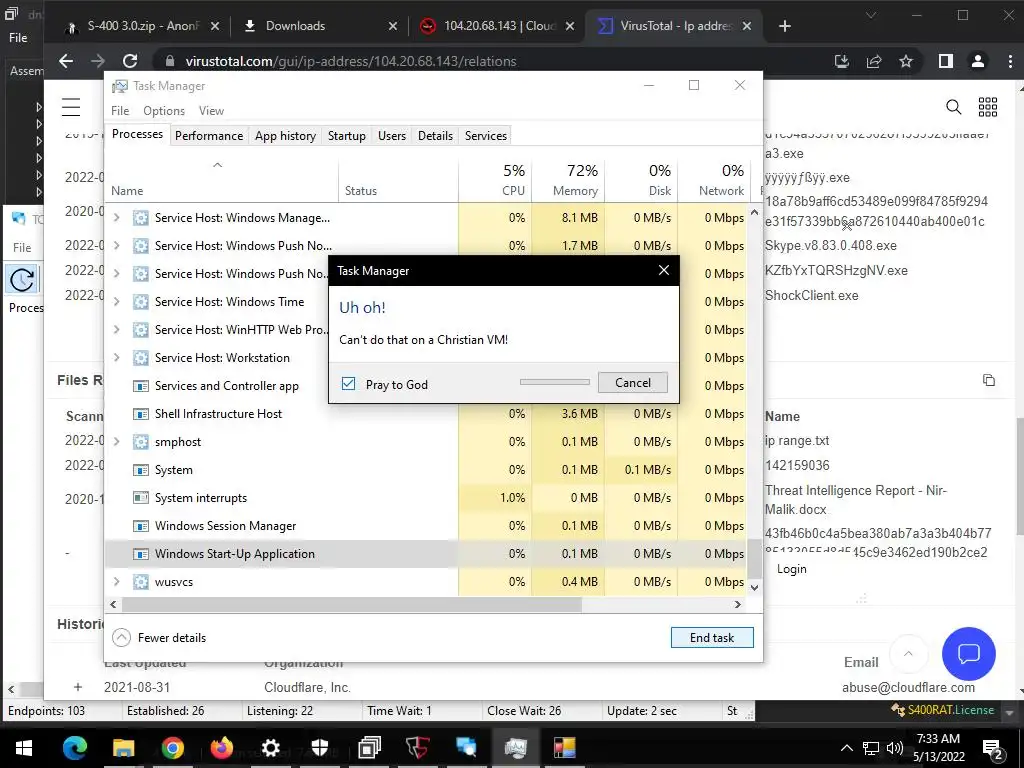The image size is (1024, 768).
Task: Click Cancel in the Uh oh dialog
Action: click(632, 383)
